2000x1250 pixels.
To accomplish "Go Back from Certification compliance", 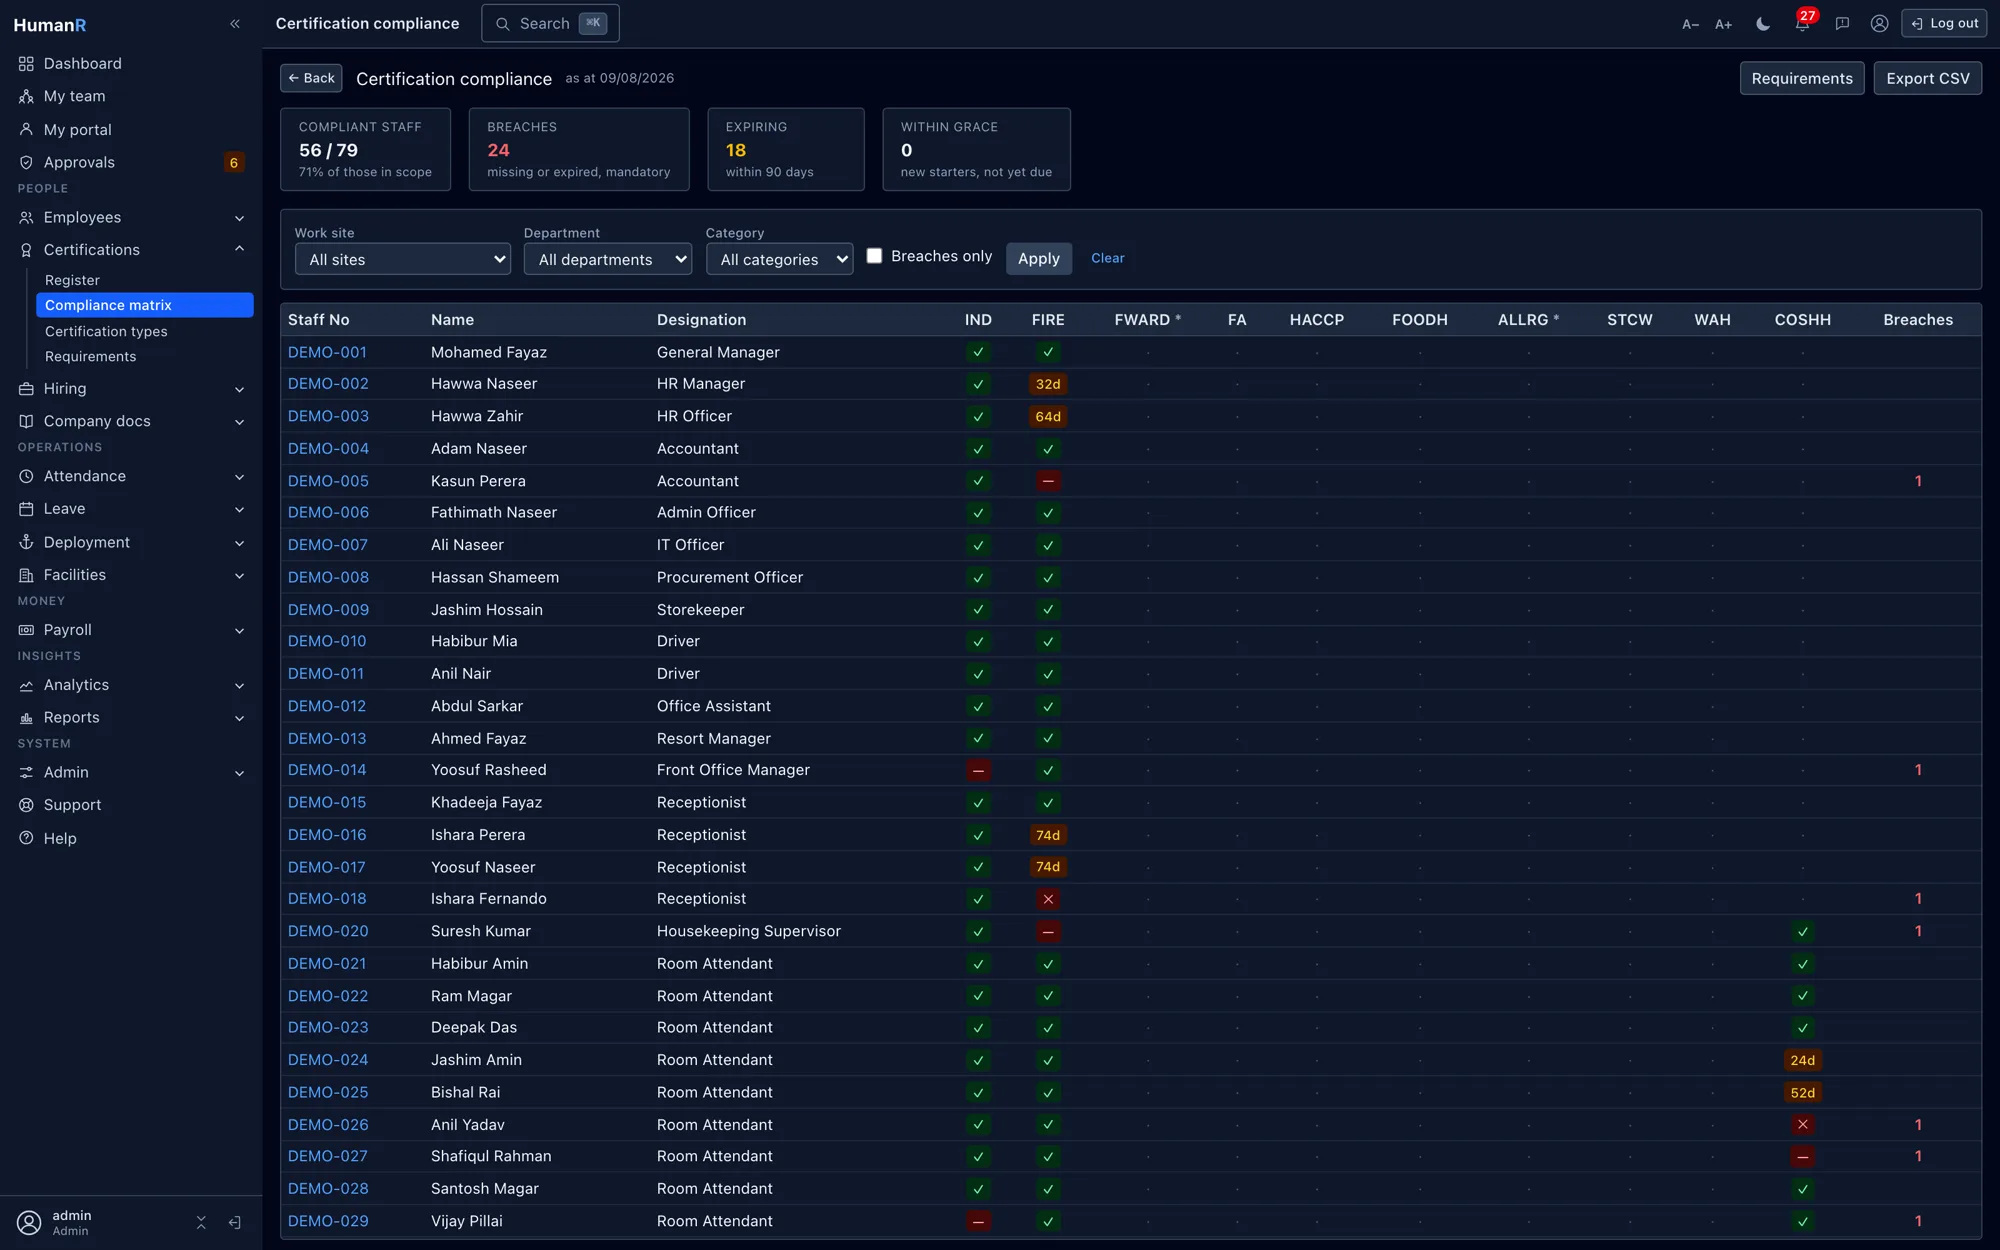I will point(311,78).
